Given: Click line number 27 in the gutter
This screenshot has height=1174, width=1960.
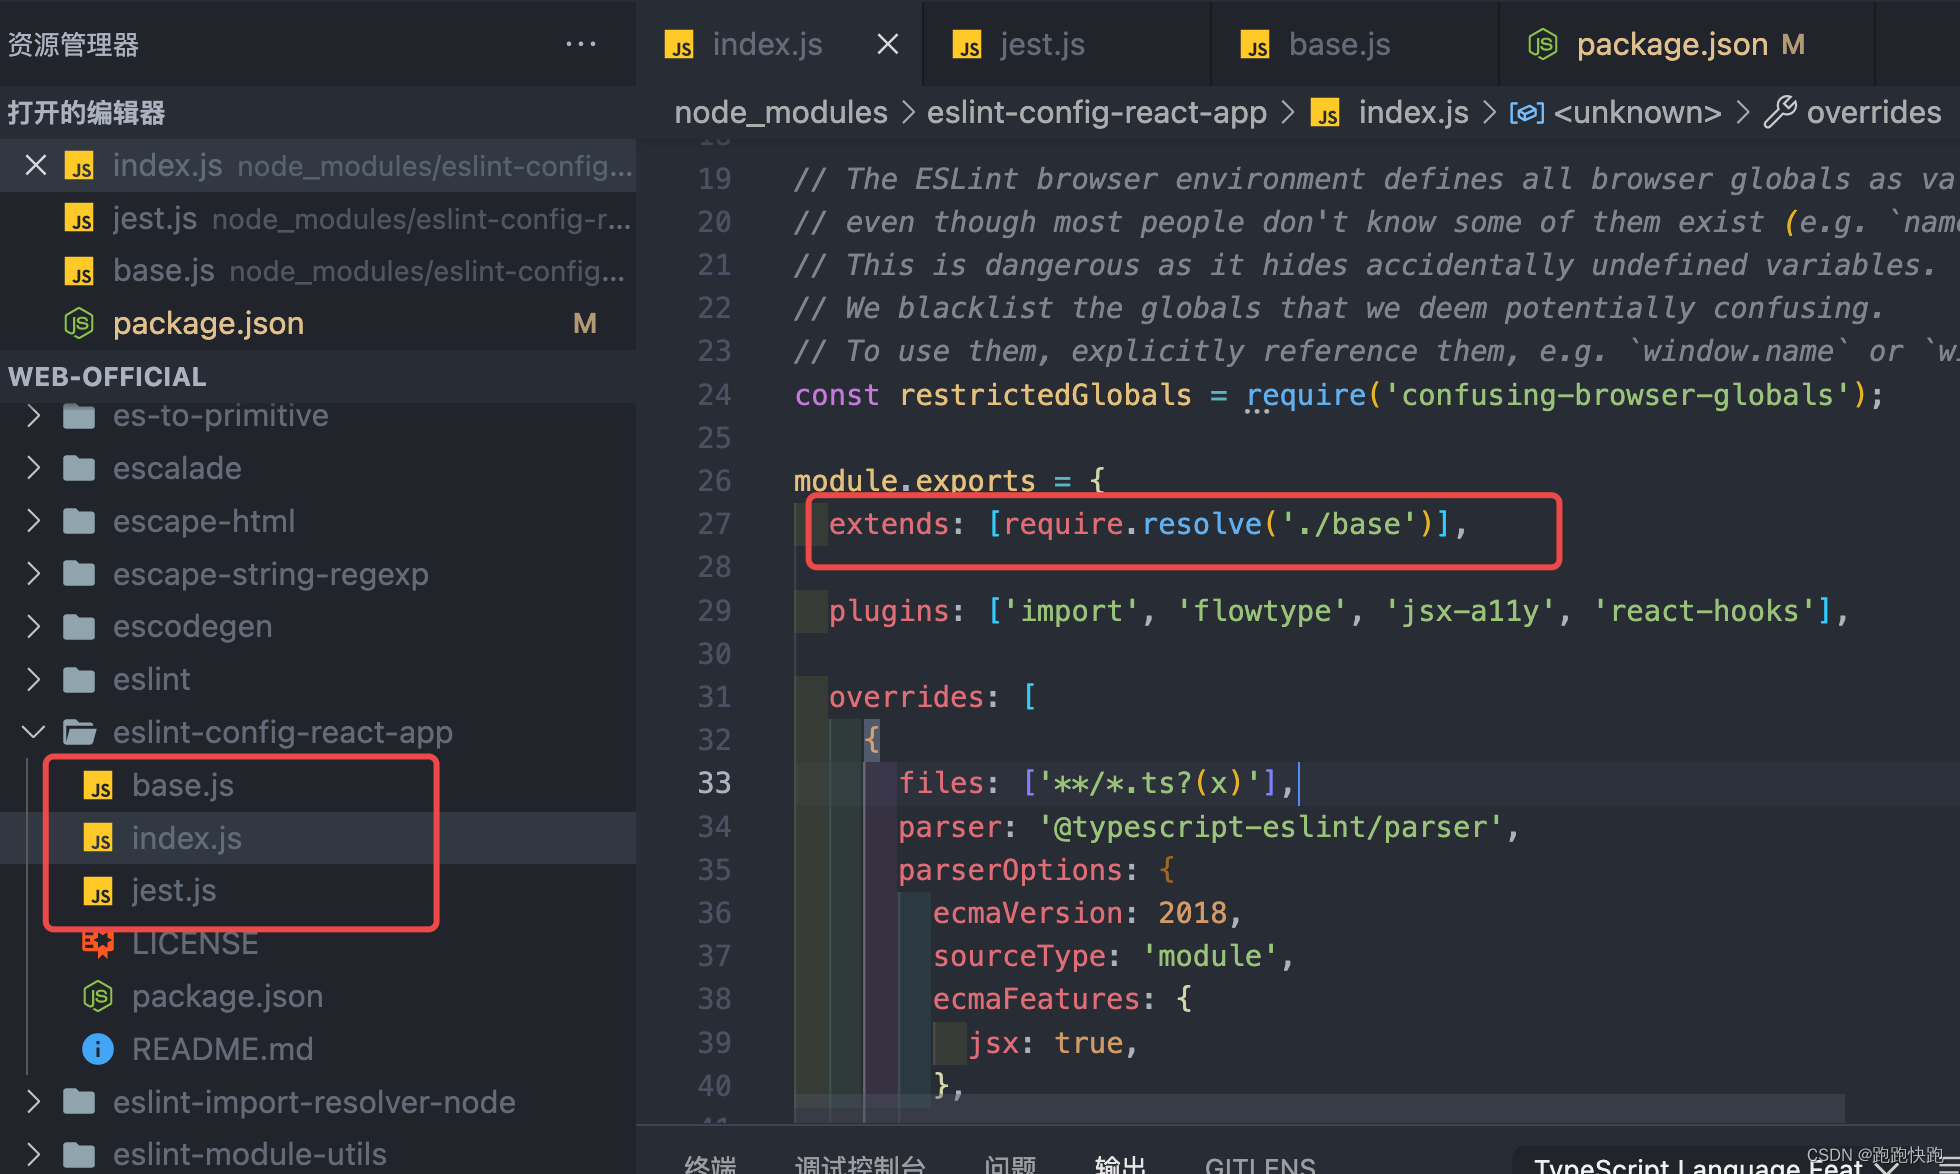Looking at the screenshot, I should (x=714, y=524).
